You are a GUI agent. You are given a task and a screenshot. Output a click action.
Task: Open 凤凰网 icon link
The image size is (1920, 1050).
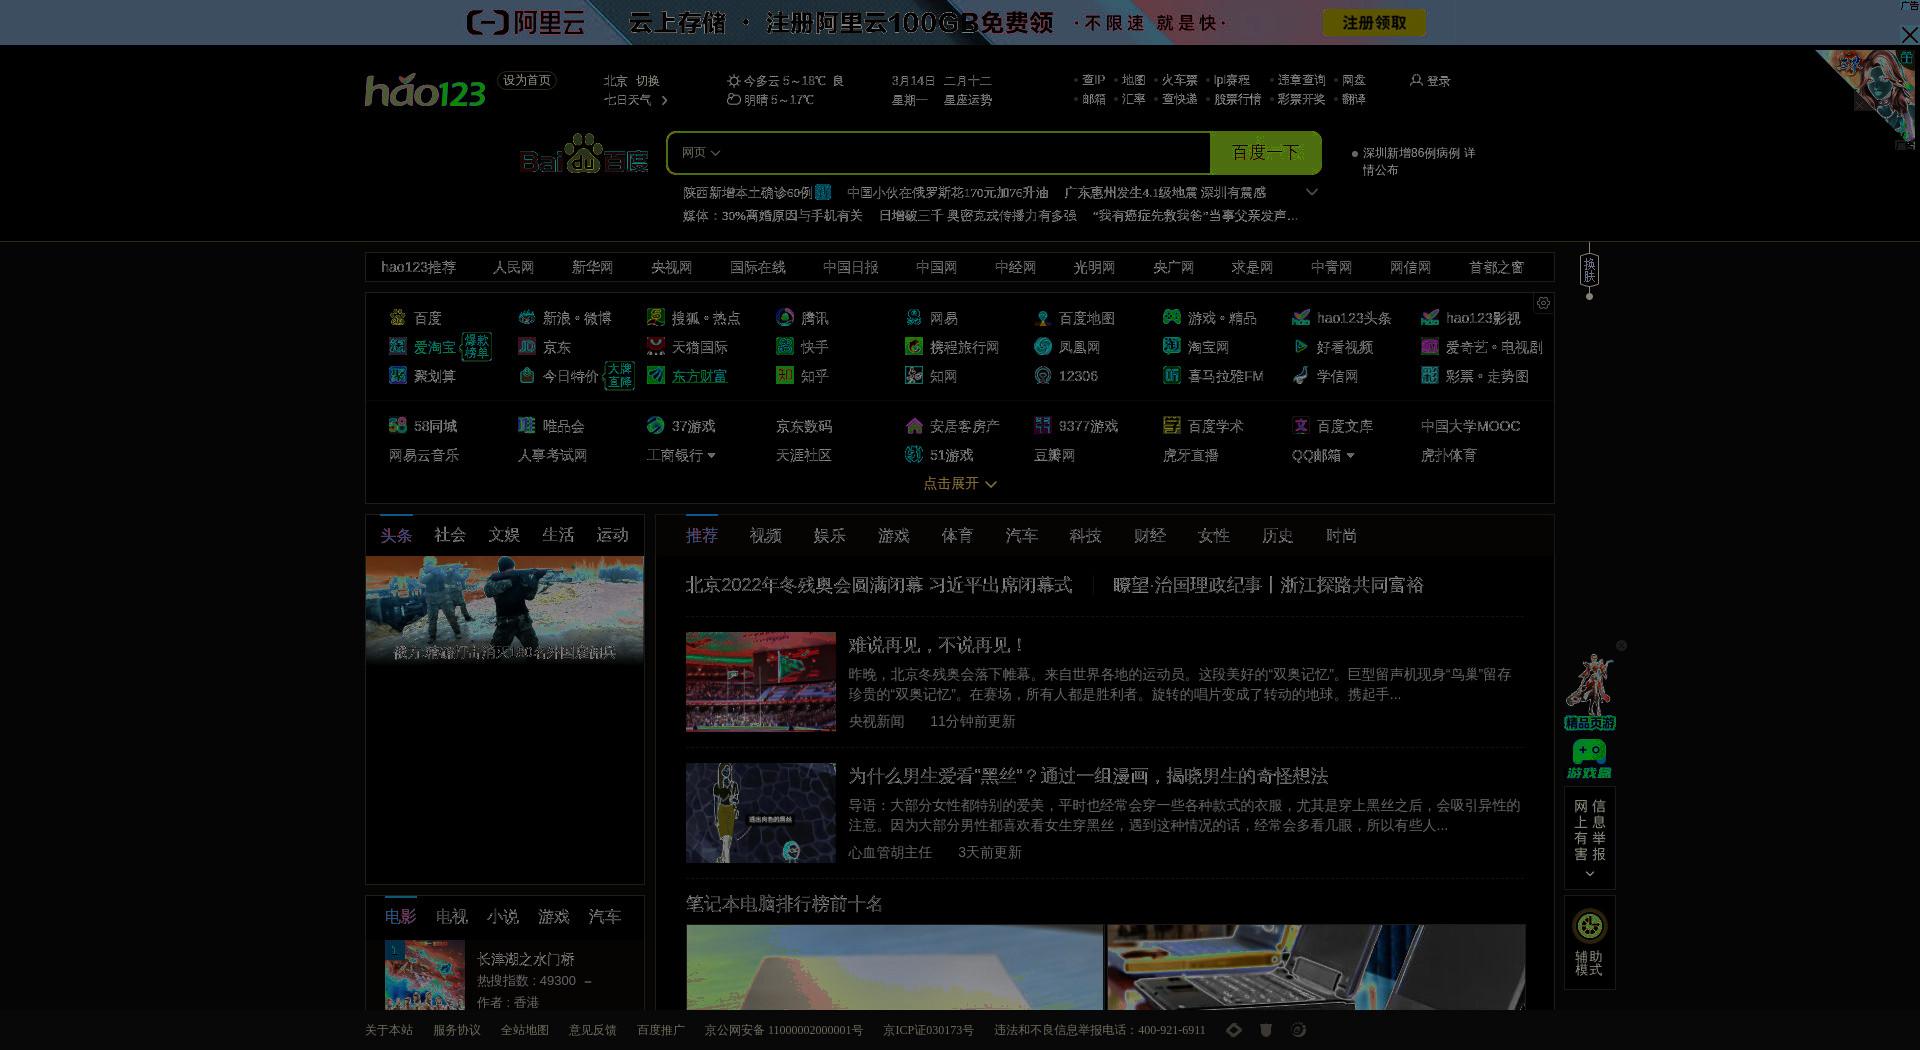(x=1043, y=347)
